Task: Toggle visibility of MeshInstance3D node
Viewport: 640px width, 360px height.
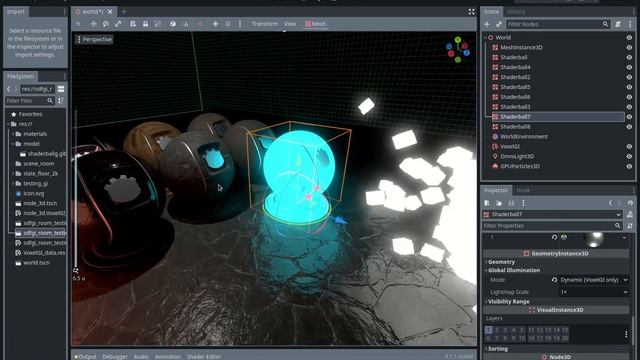Action: pos(629,47)
